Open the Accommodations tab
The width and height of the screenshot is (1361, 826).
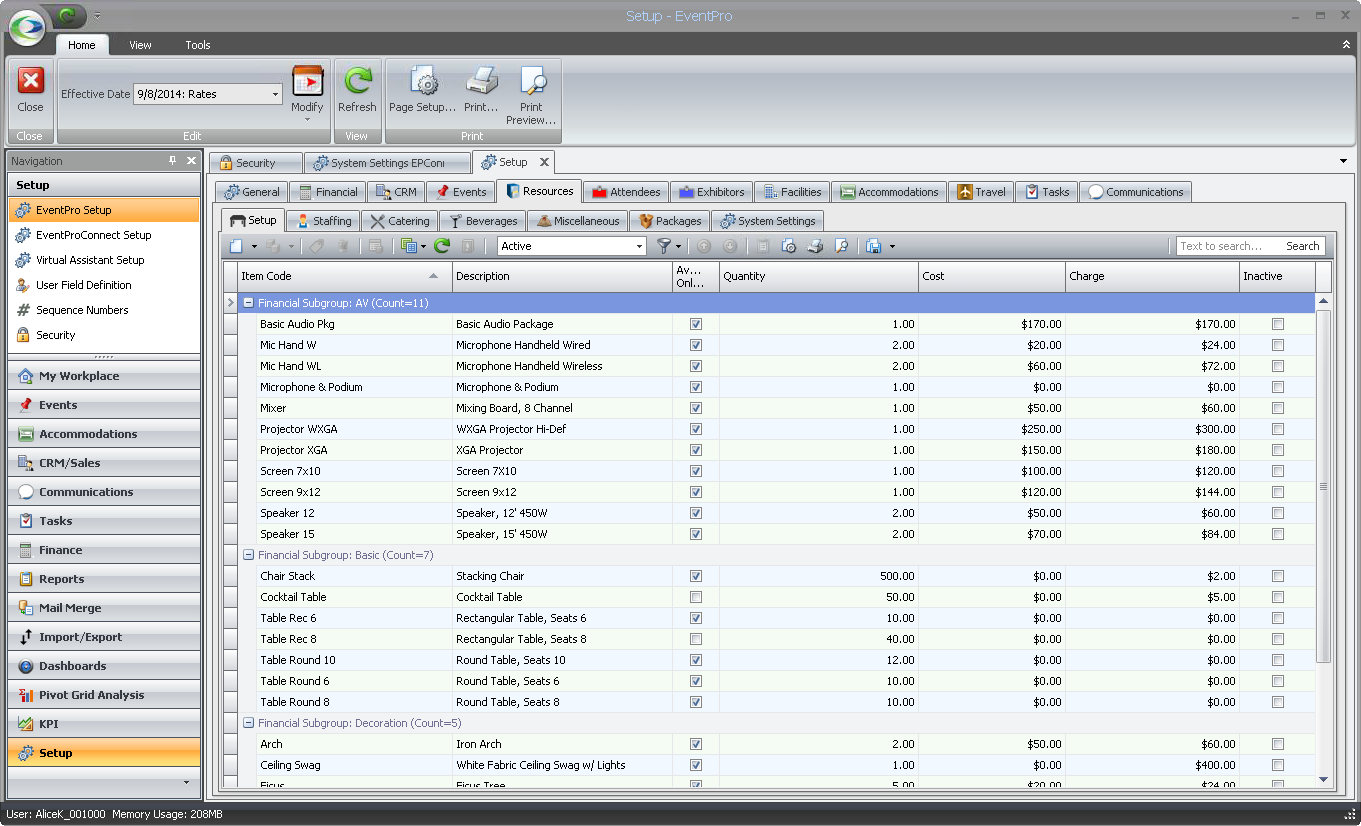tap(889, 192)
